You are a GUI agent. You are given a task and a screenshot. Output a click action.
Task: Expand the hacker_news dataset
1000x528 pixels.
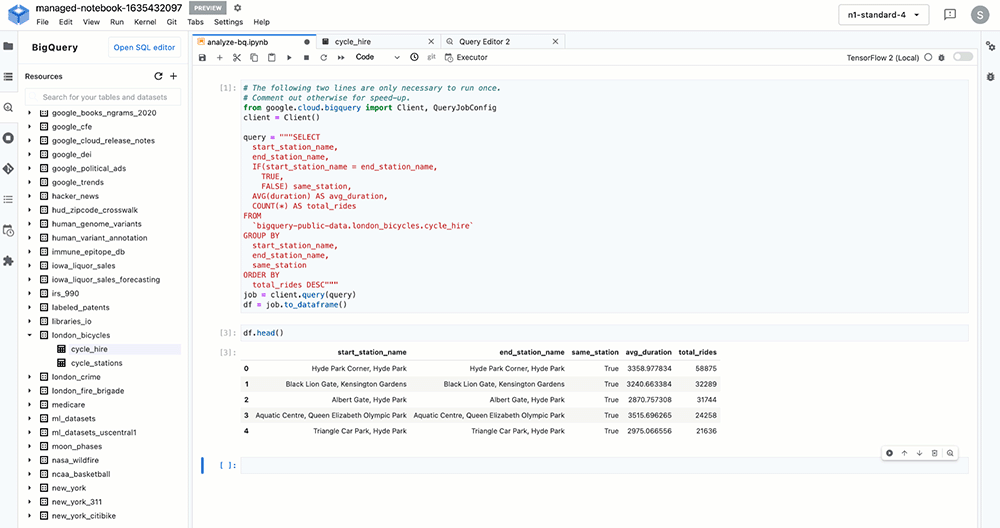tap(29, 196)
